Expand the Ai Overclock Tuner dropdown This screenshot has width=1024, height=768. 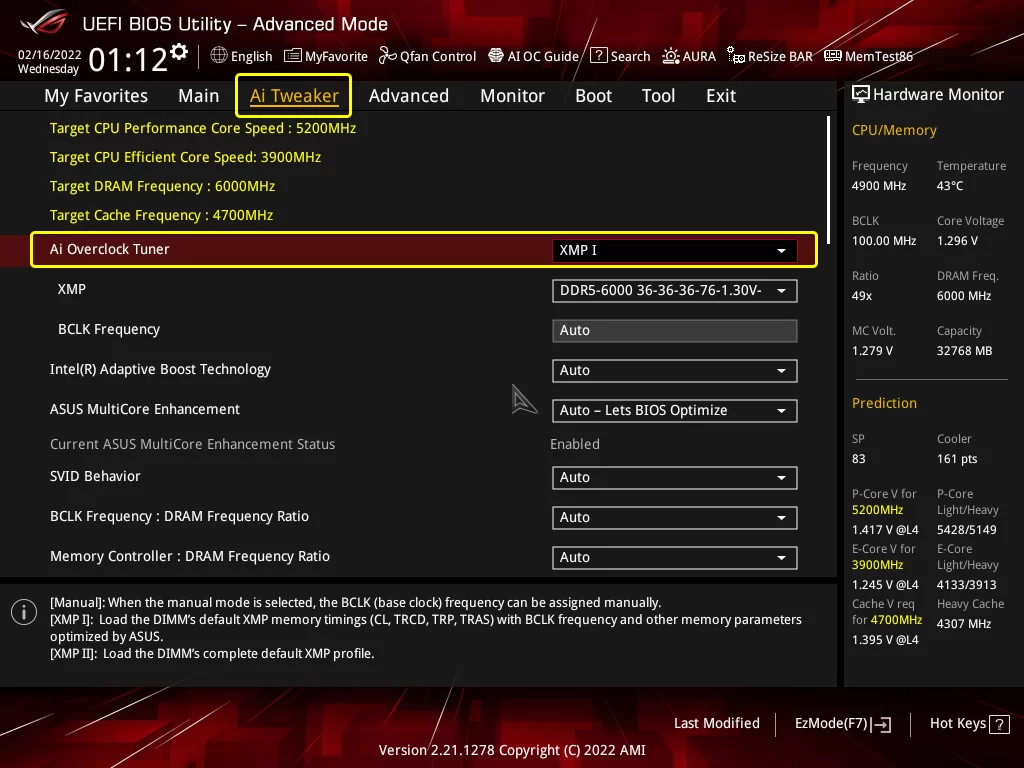click(674, 250)
